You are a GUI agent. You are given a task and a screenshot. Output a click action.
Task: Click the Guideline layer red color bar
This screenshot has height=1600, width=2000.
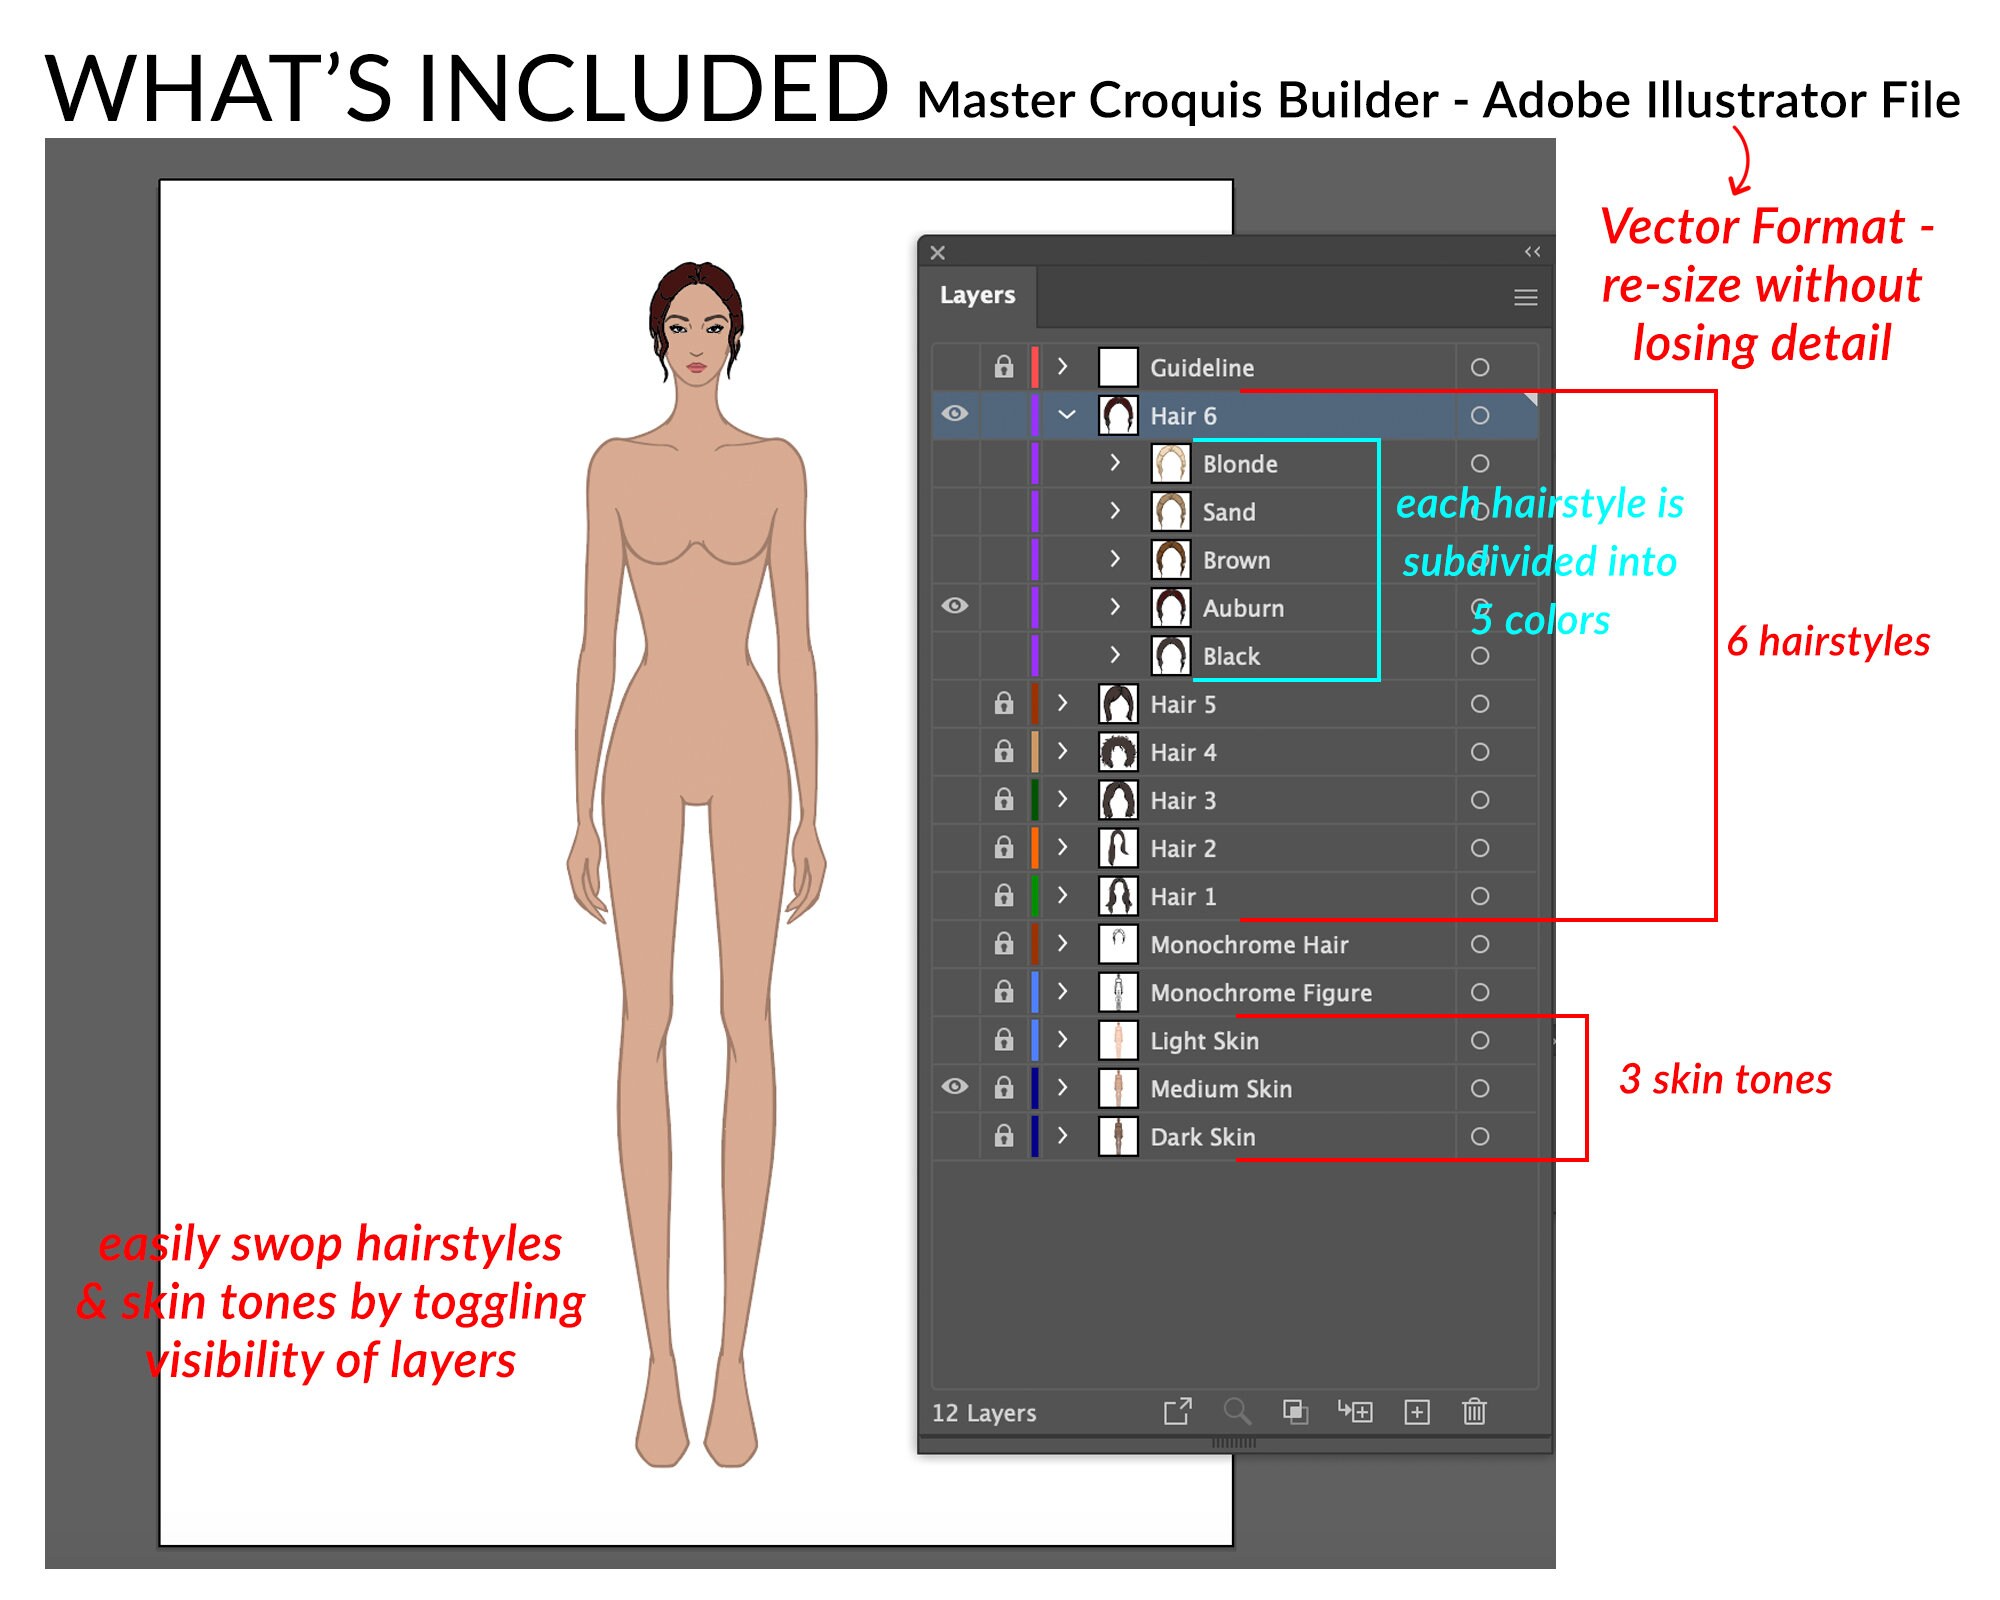[1034, 367]
